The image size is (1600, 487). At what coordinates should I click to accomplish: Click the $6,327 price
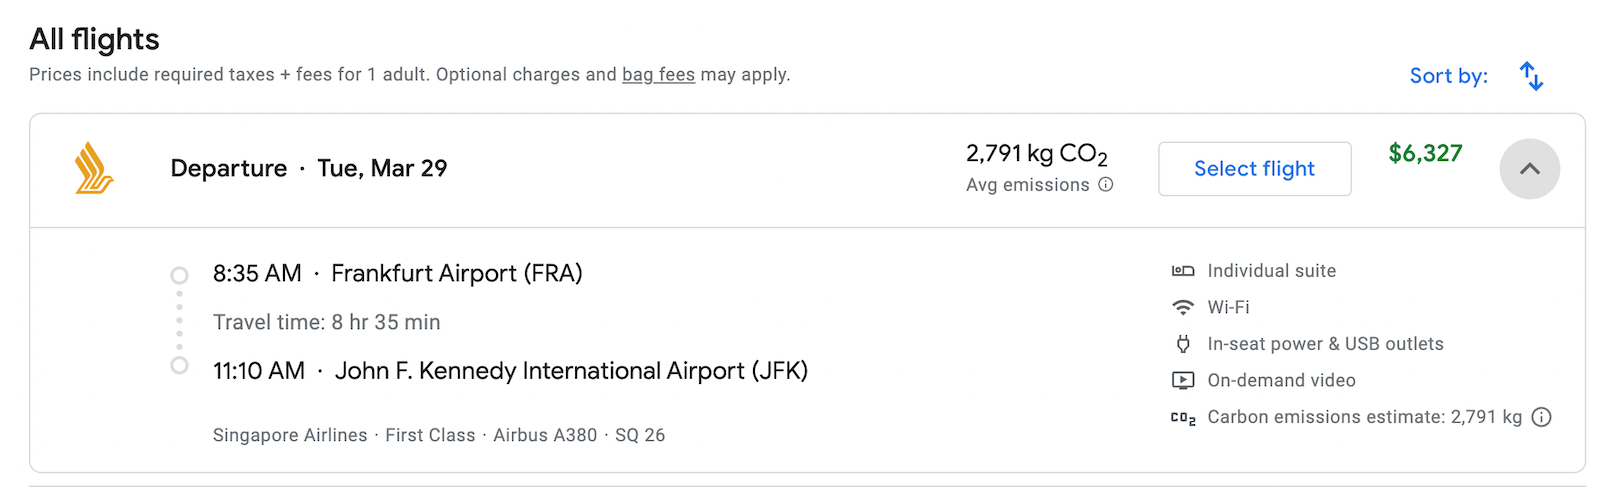(x=1425, y=153)
